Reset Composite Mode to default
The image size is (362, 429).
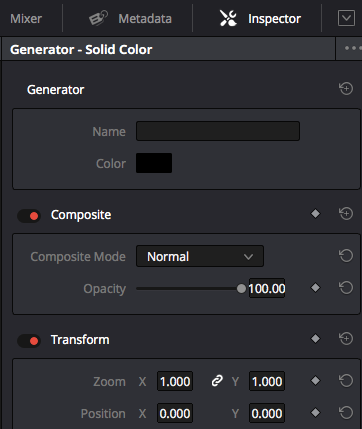coord(346,256)
